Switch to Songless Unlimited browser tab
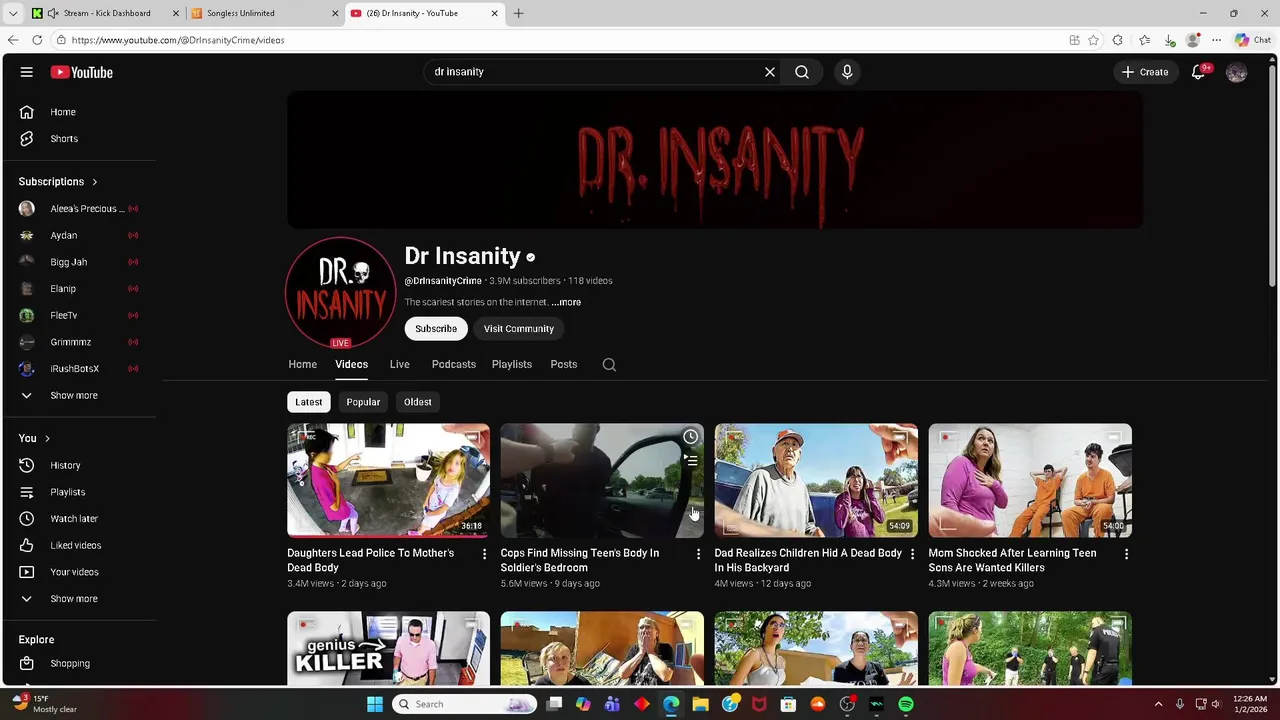This screenshot has width=1280, height=720. coord(265,13)
